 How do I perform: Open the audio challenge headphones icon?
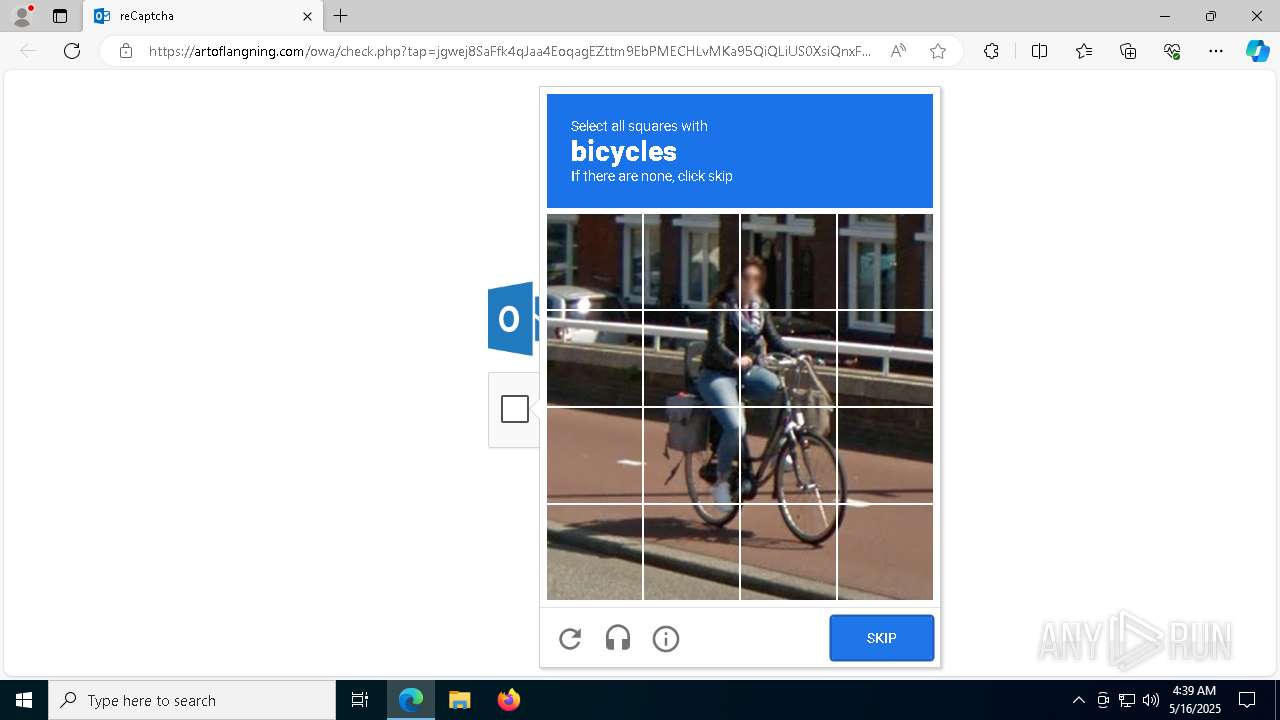pyautogui.click(x=618, y=639)
